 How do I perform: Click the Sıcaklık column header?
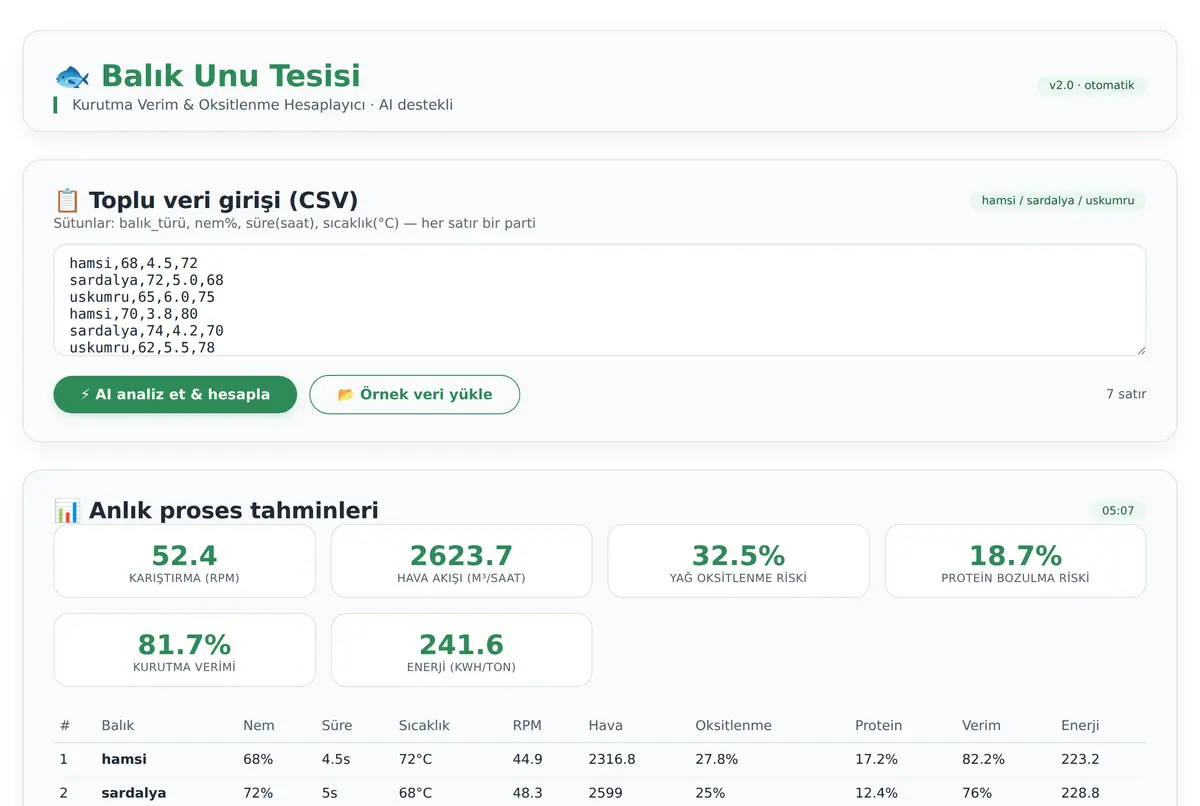pyautogui.click(x=425, y=725)
